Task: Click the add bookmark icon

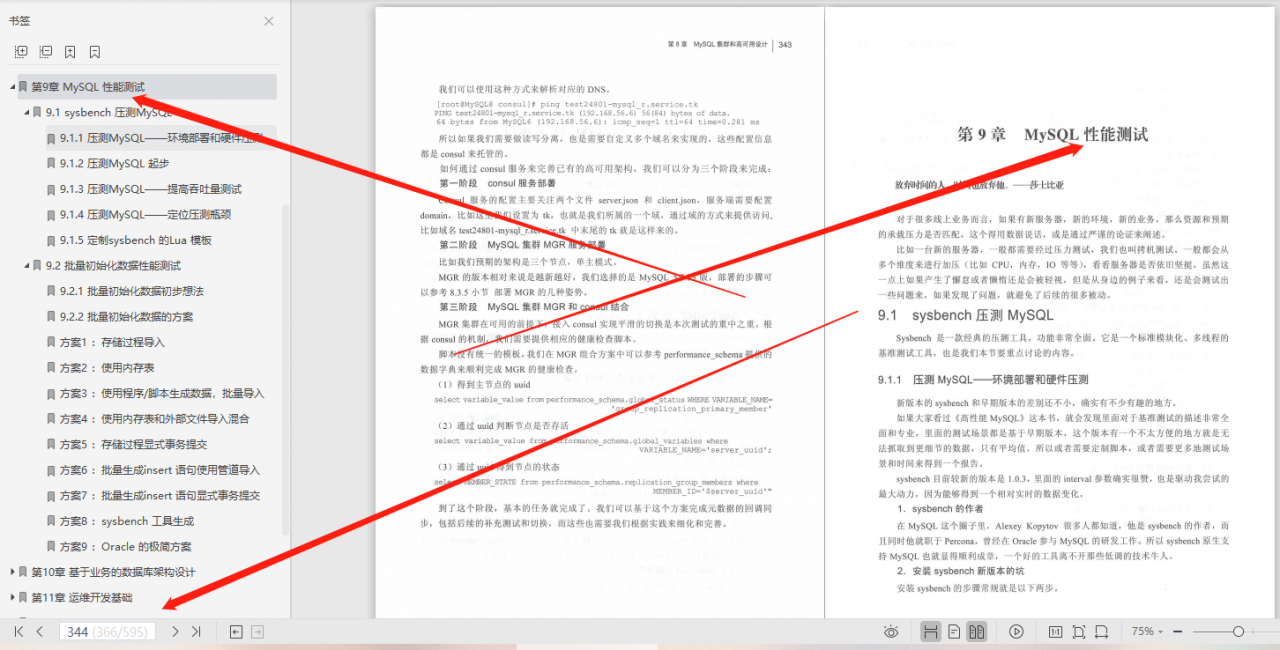Action: (70, 51)
